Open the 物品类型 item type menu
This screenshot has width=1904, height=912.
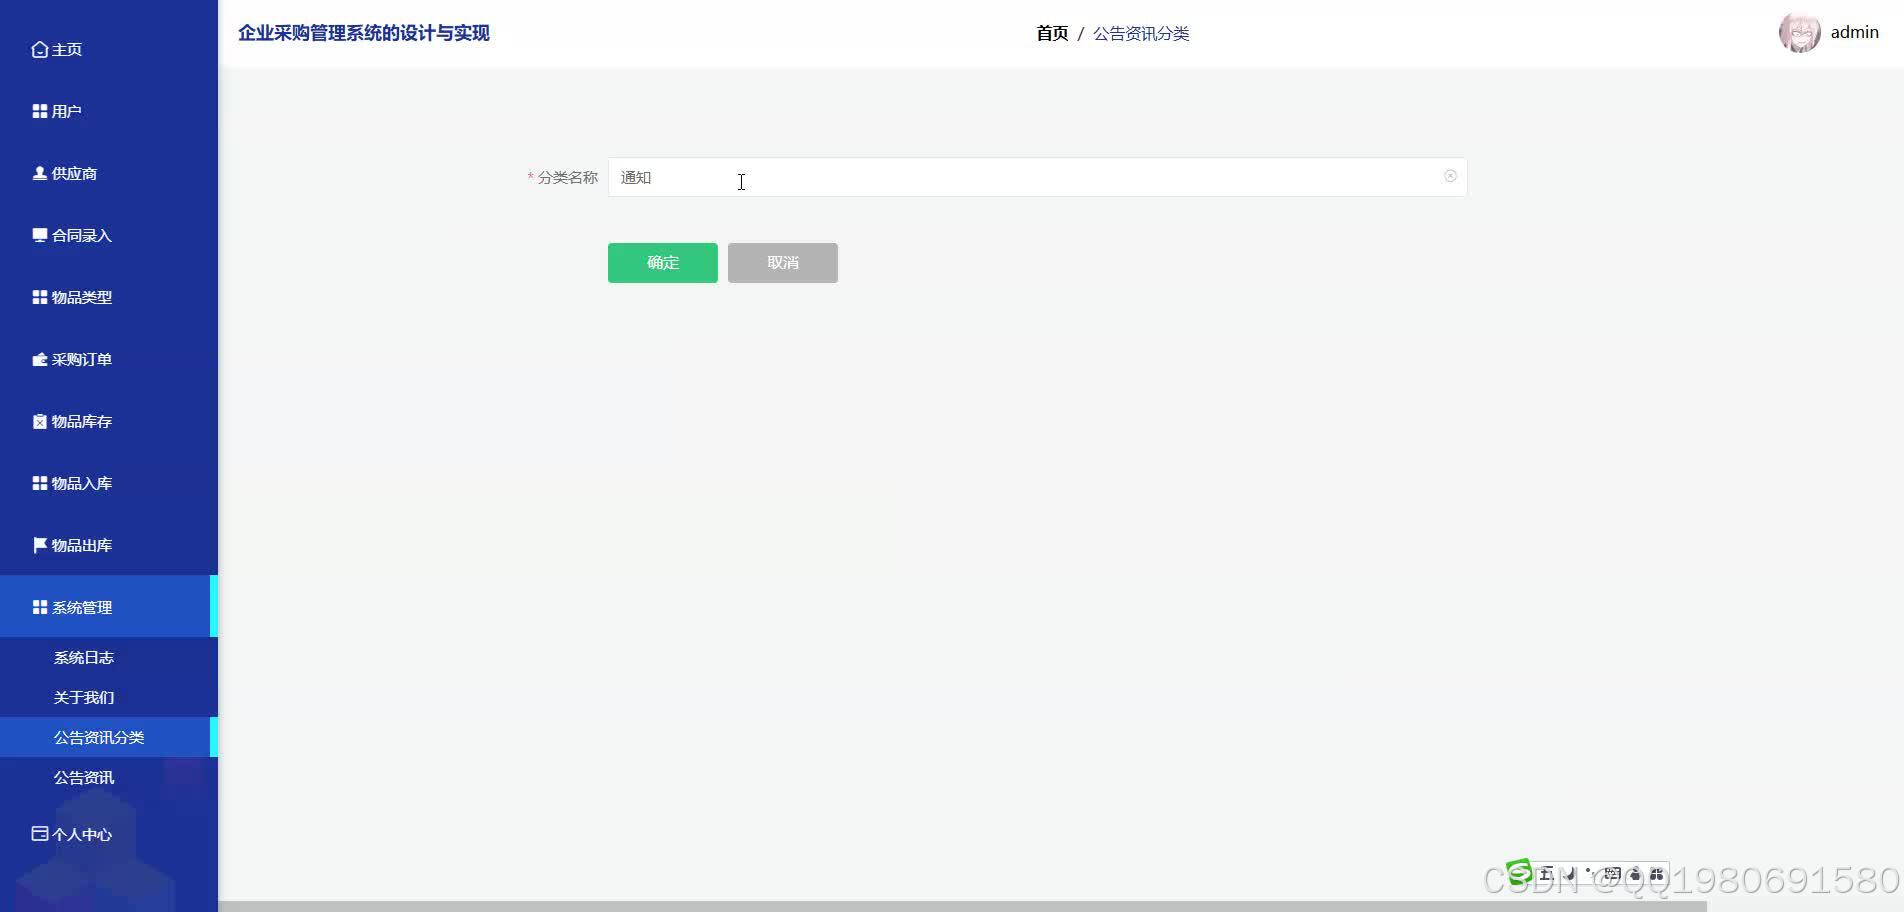coord(72,297)
